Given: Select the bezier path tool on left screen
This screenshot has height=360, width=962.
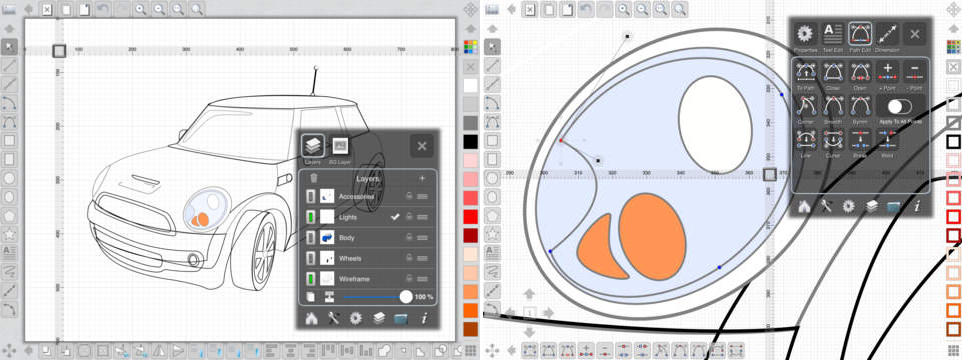Looking at the screenshot, I should pos(9,122).
